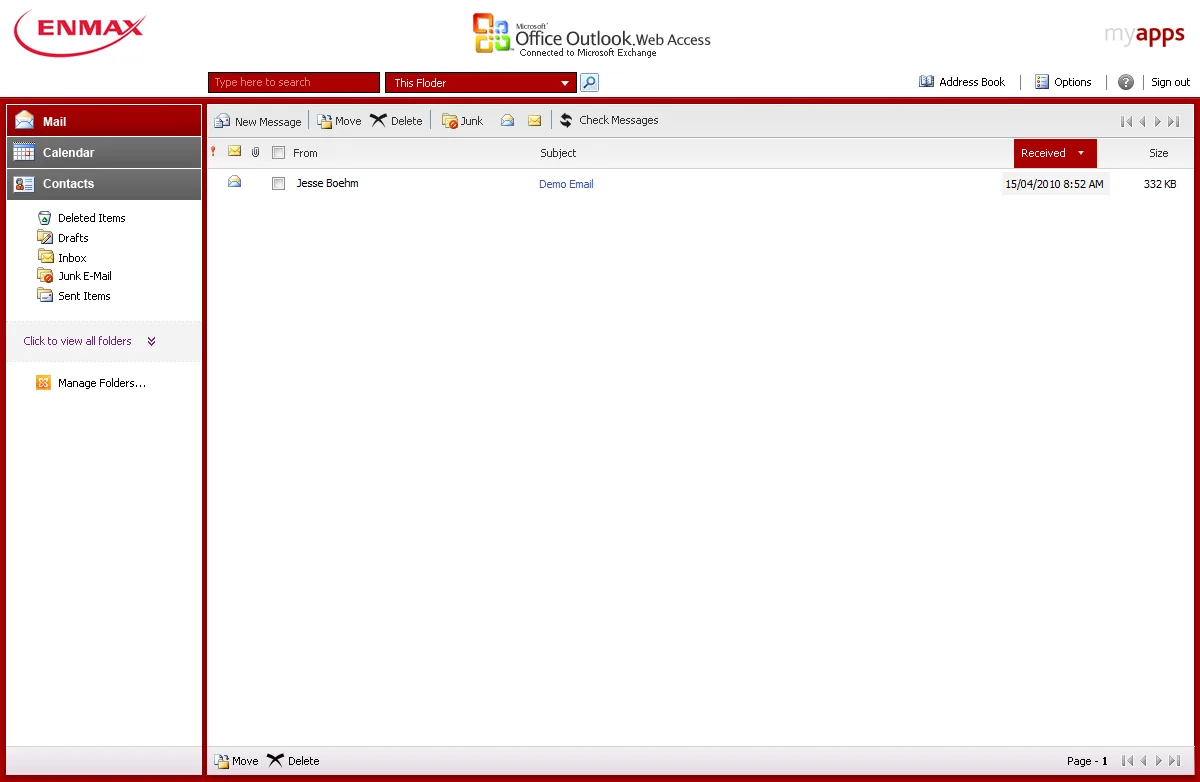Screen dimensions: 1200x782
Task: Open Drafts folder
Action: pyautogui.click(x=63, y=238)
